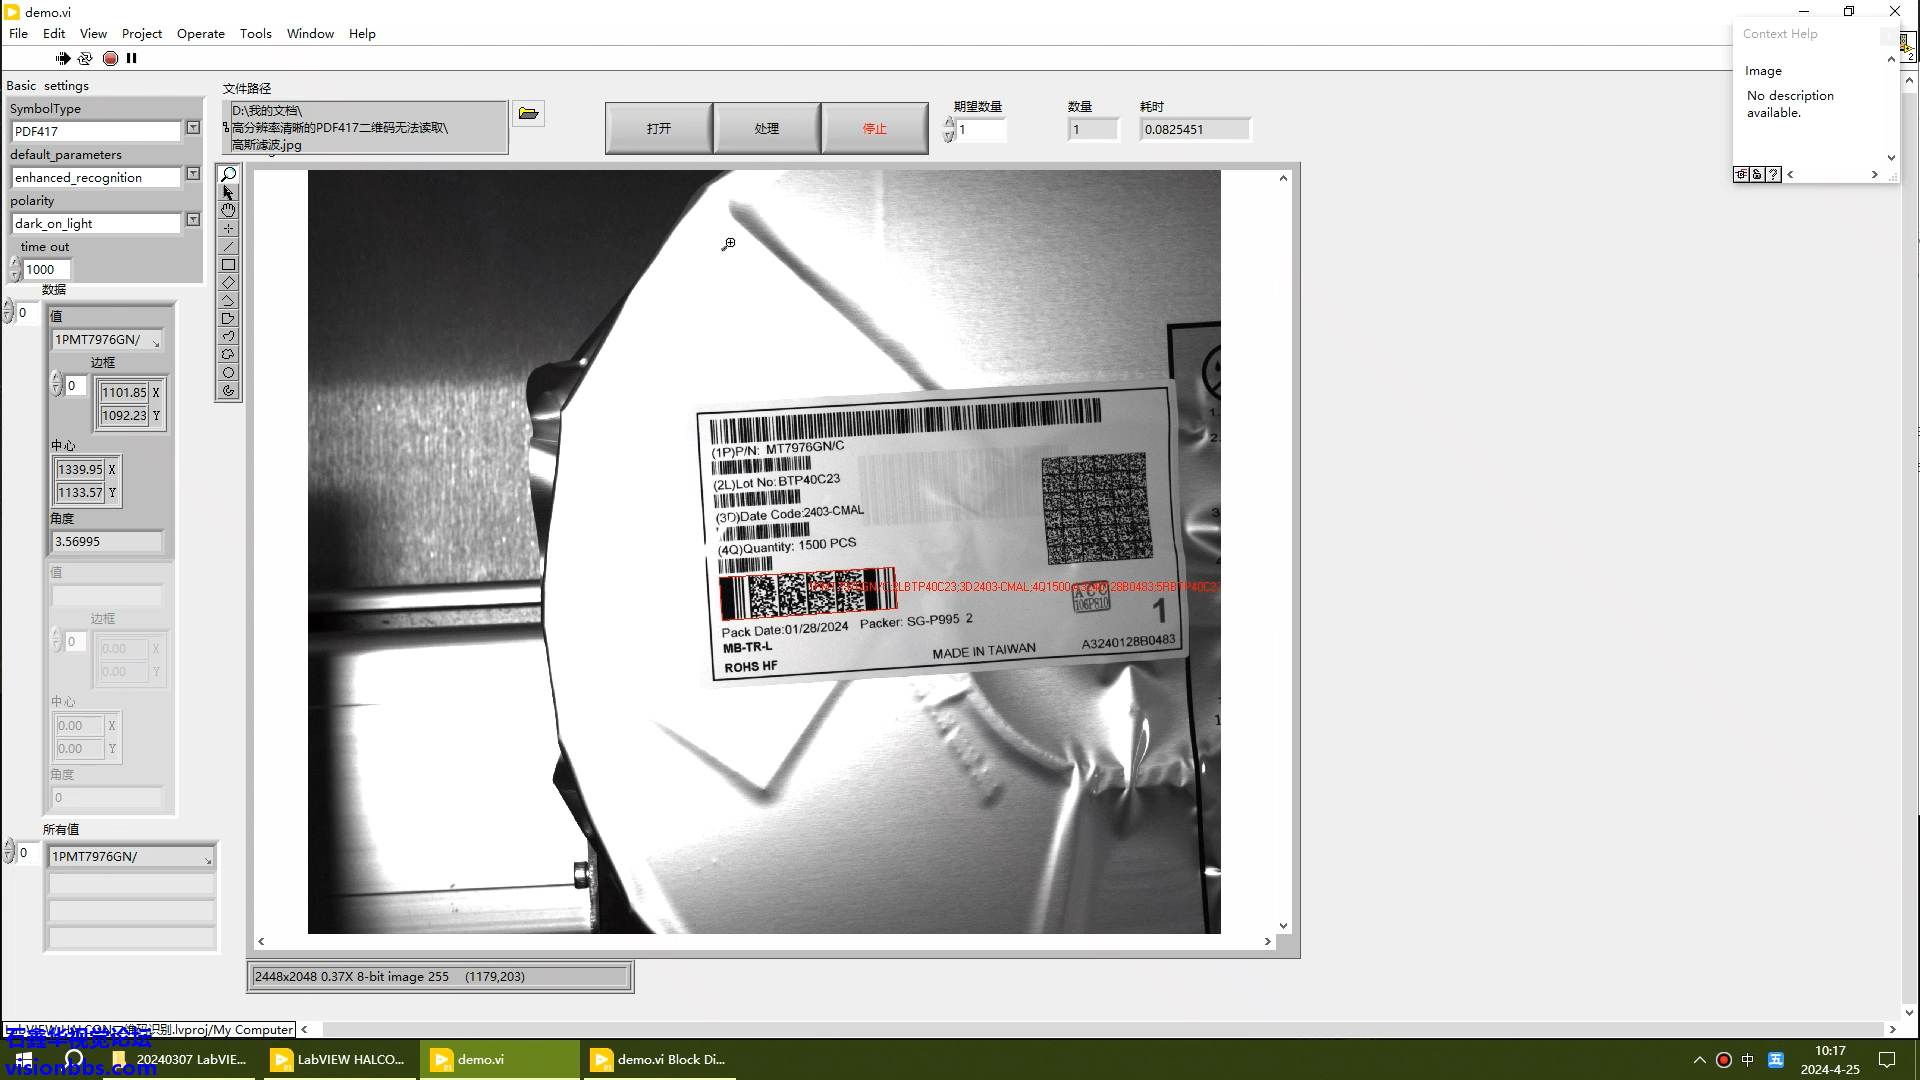Click the Abort Execution stop icon

pyautogui.click(x=110, y=58)
